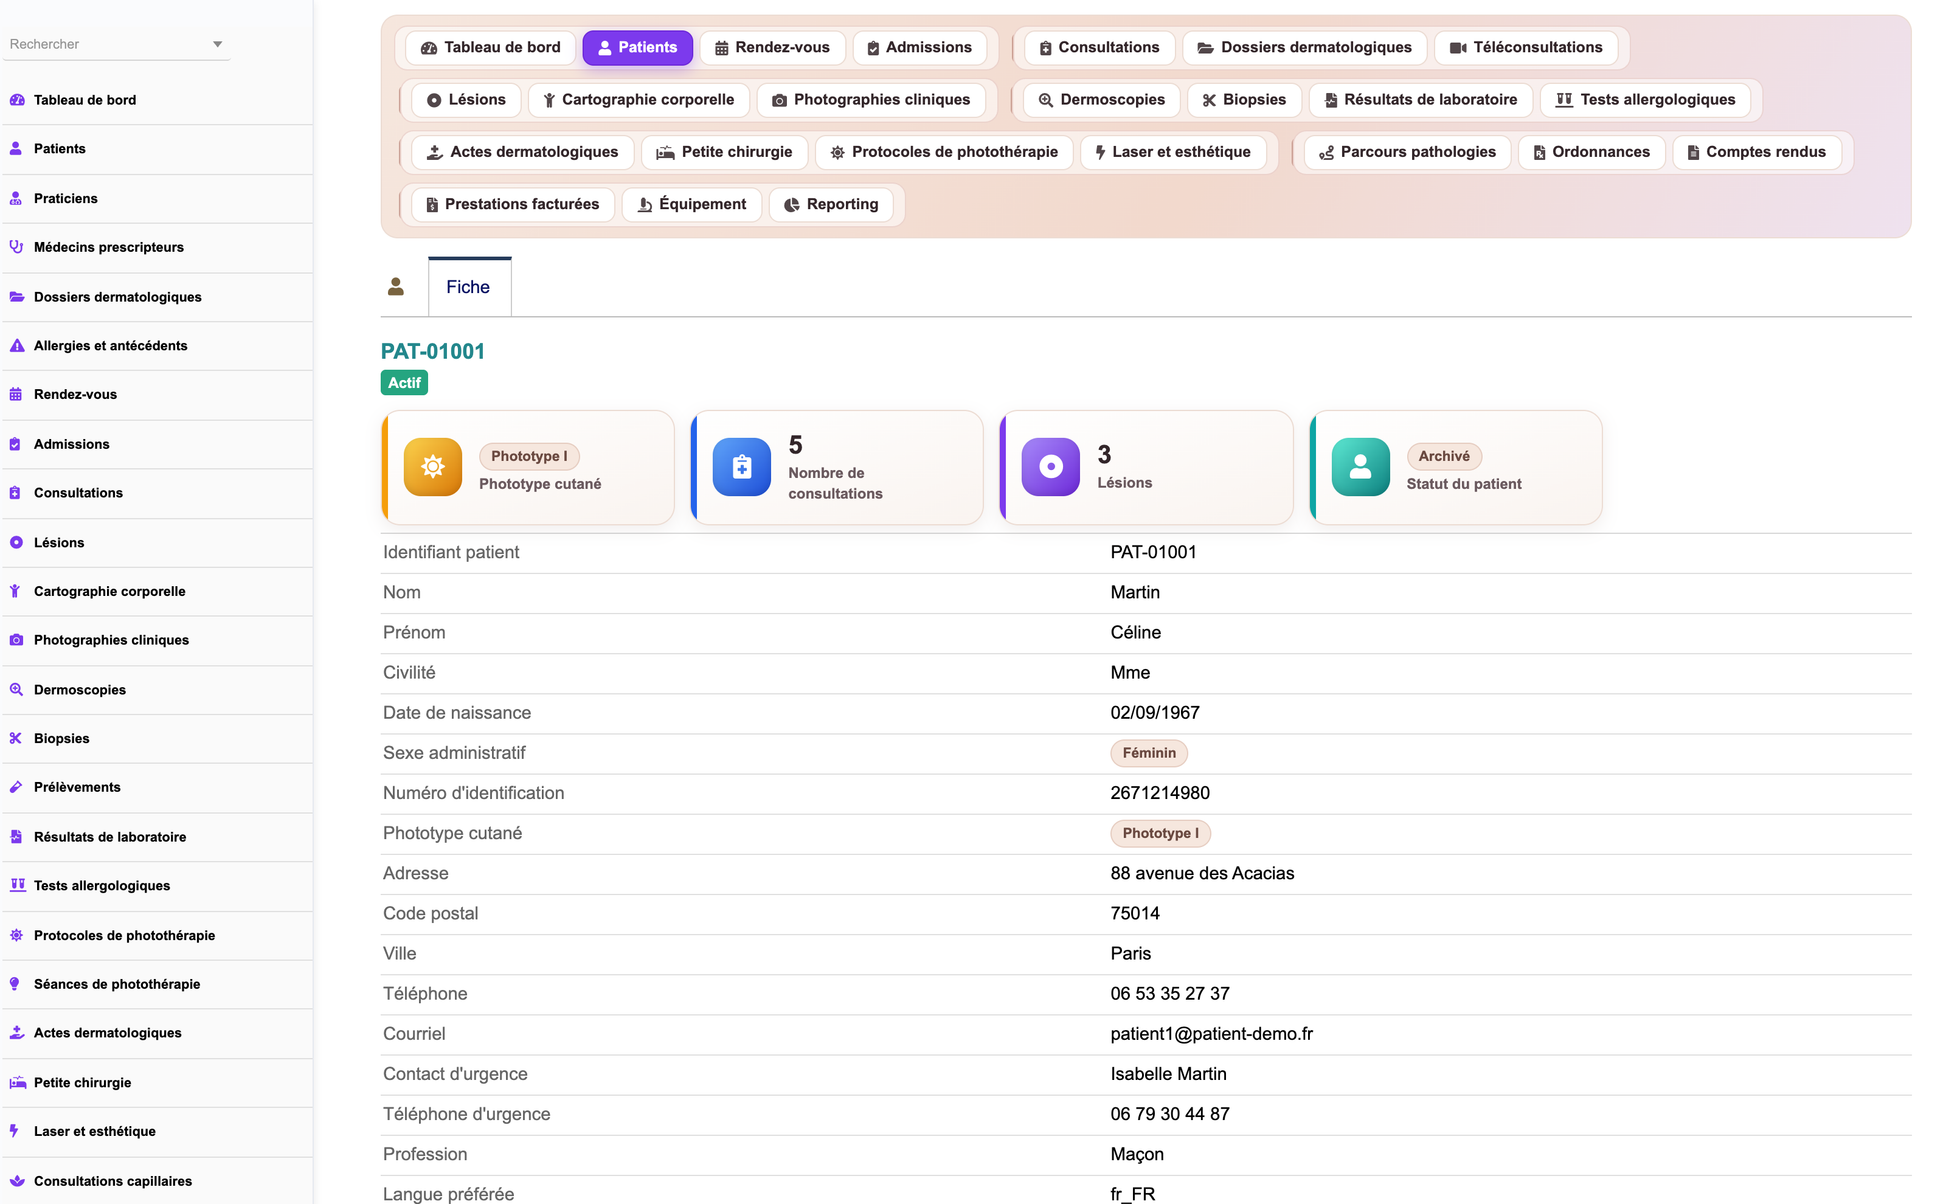The image size is (1946, 1204).
Task: Open the Rendez-vous top menu item
Action: tap(772, 47)
